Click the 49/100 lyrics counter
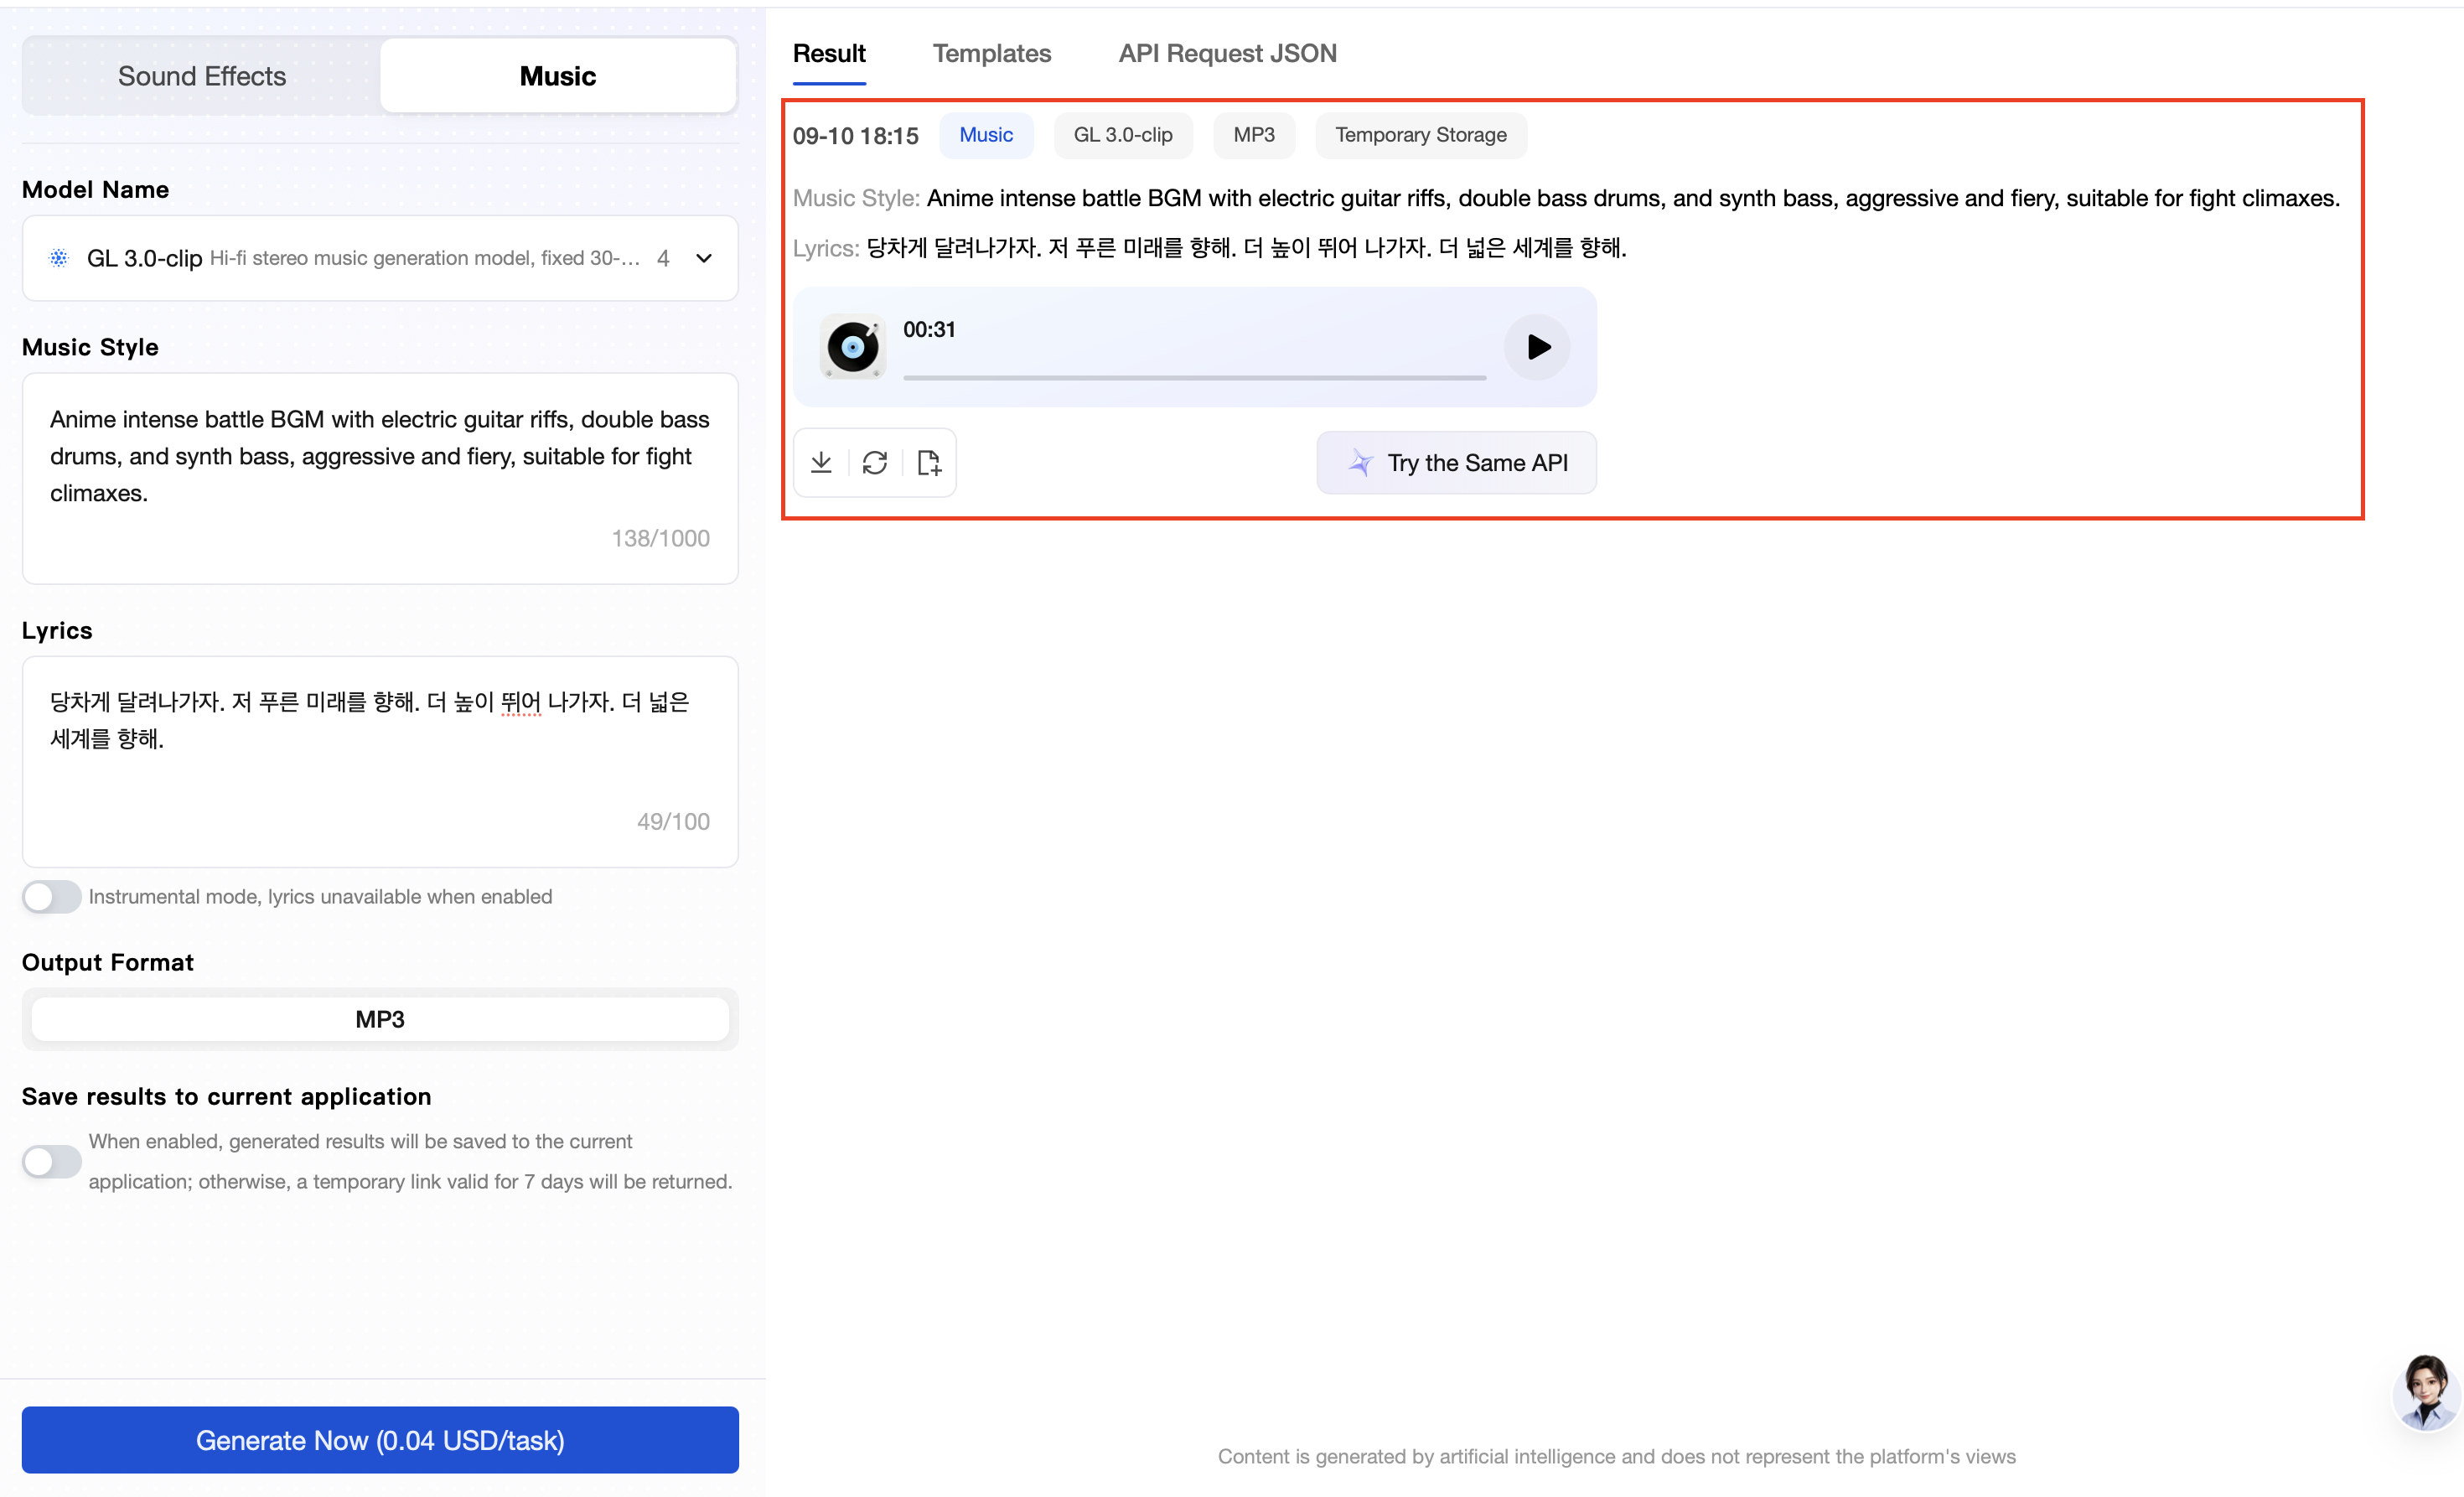The image size is (2464, 1497). pos(673,821)
